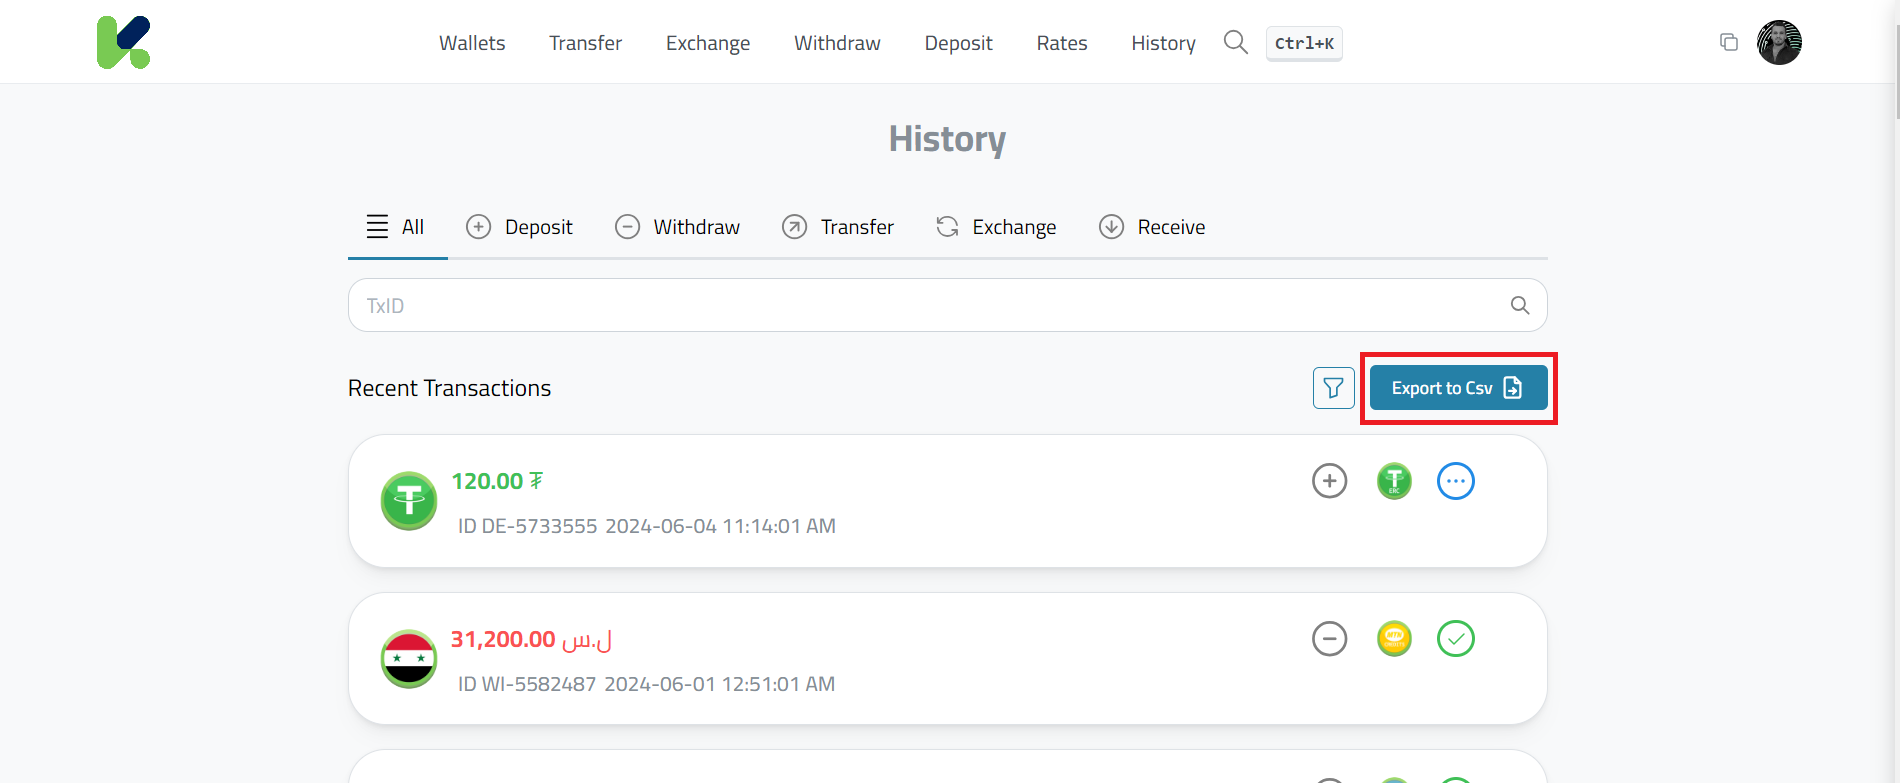1900x783 pixels.
Task: Open Rates in the top navigation
Action: (1062, 43)
